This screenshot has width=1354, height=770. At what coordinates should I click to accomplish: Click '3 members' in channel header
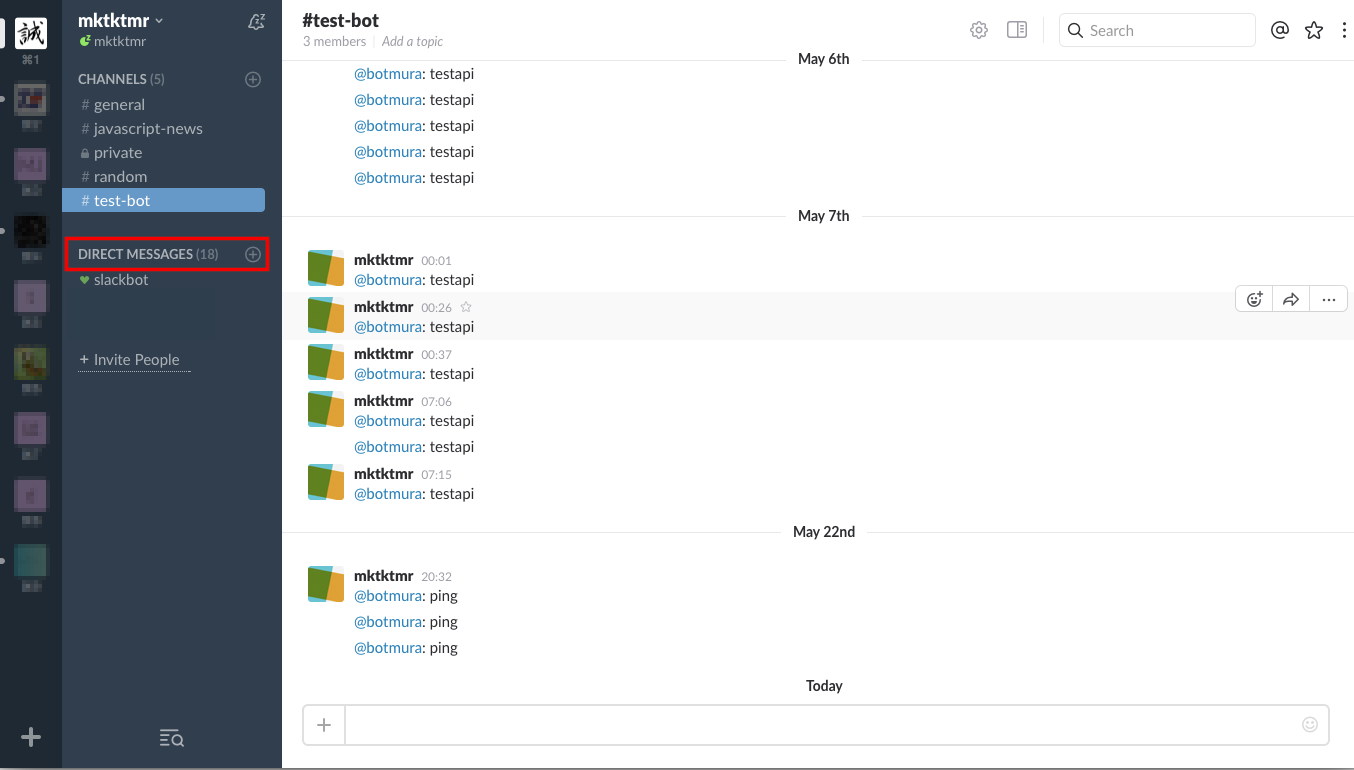click(x=335, y=42)
